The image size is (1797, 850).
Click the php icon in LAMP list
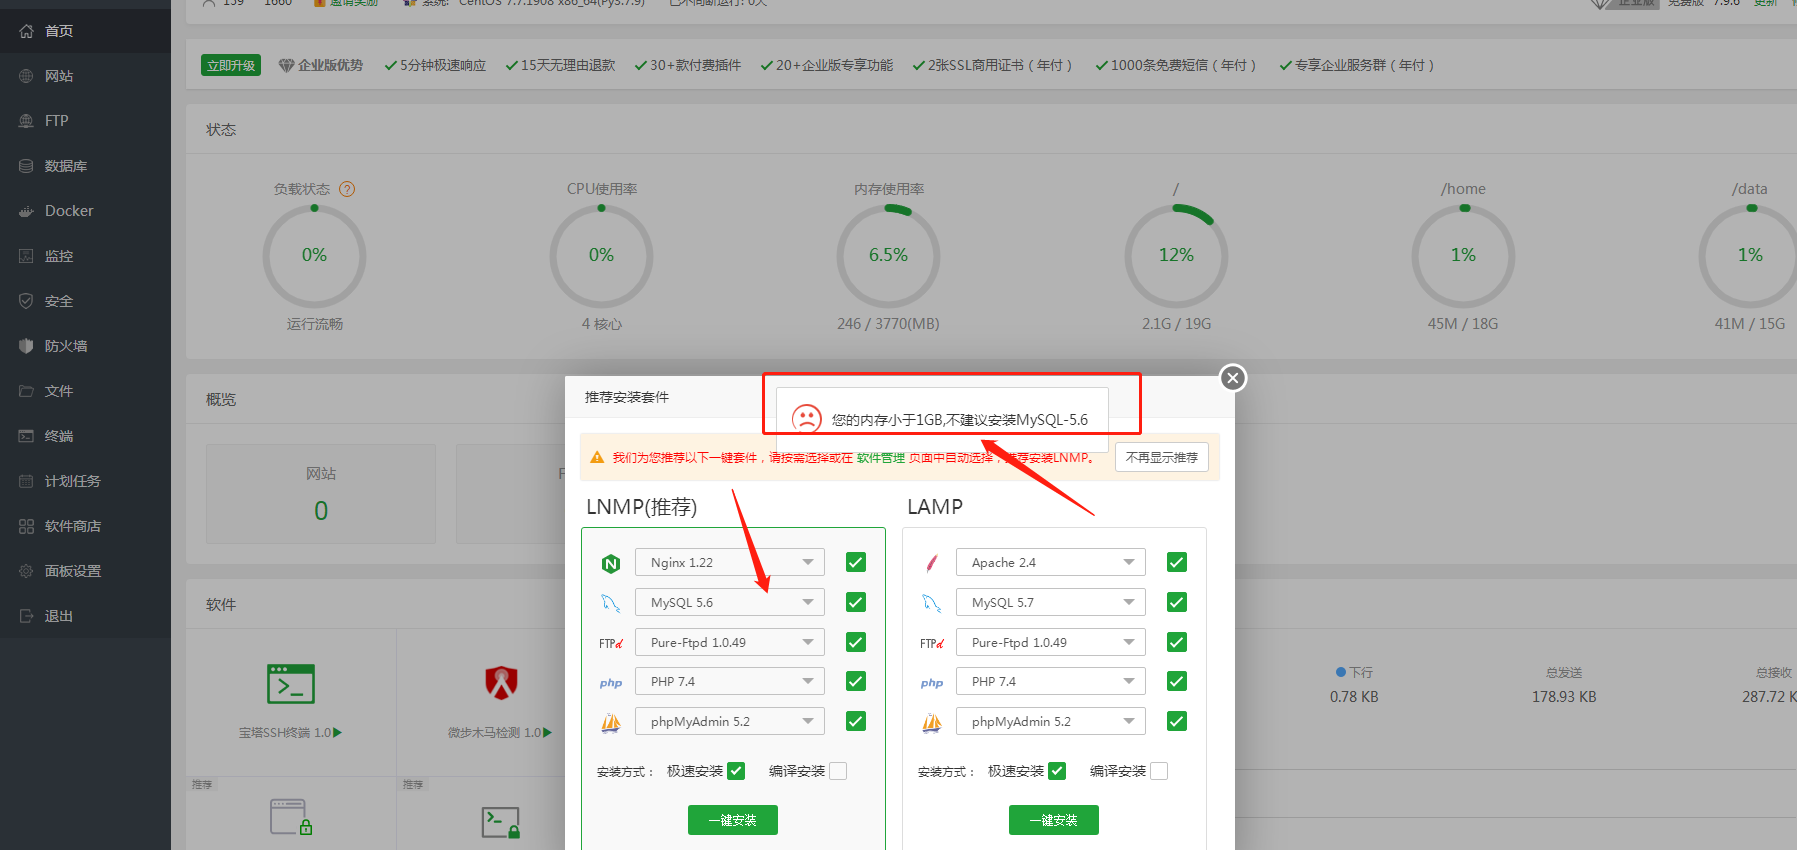[x=932, y=683]
